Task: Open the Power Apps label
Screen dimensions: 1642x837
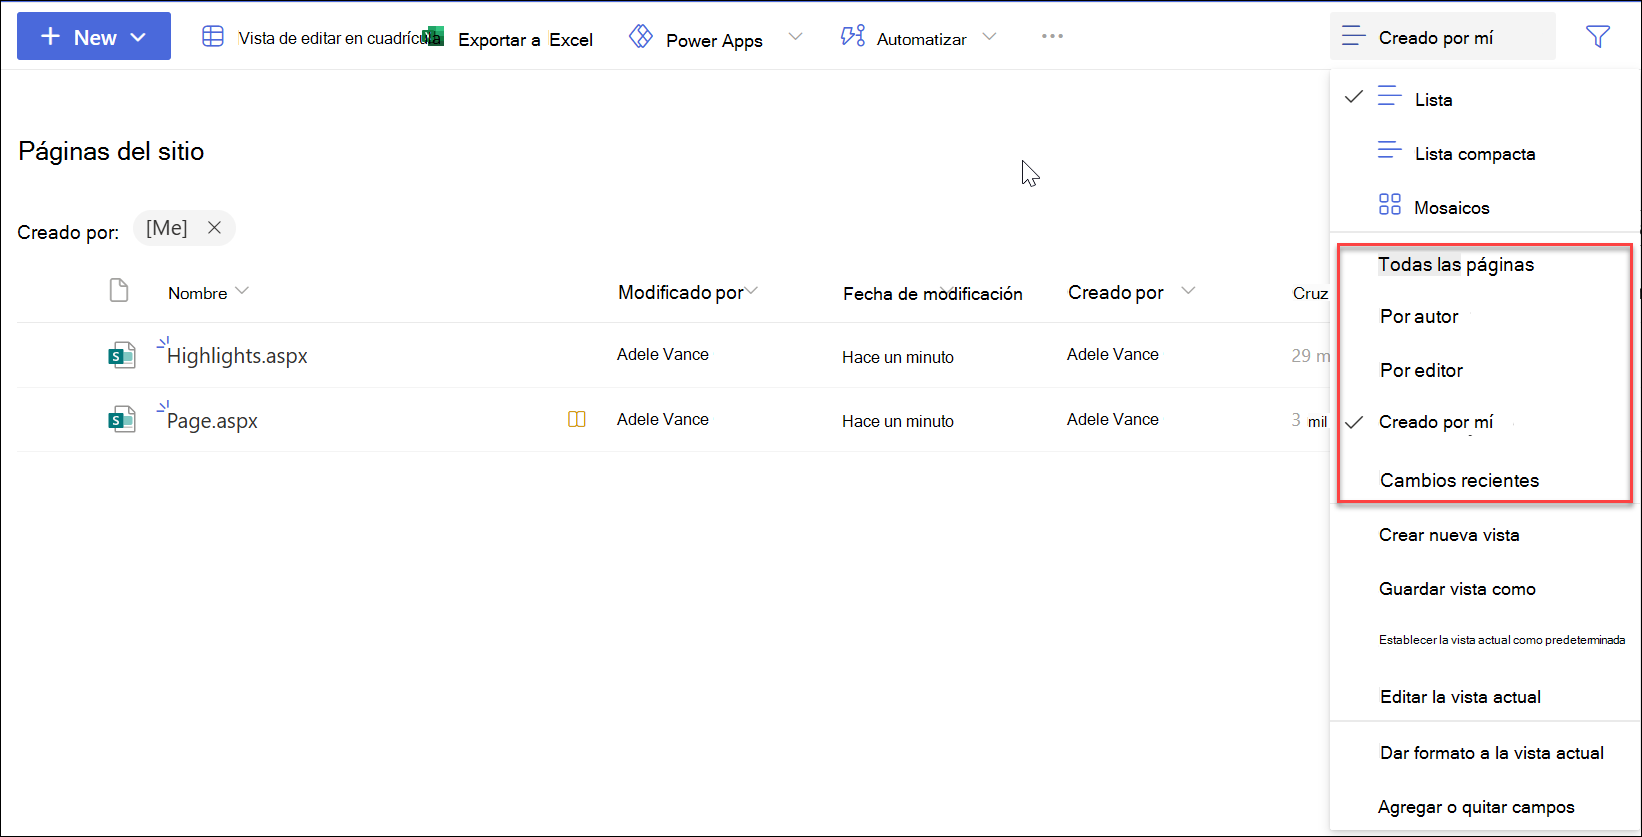Action: [714, 40]
